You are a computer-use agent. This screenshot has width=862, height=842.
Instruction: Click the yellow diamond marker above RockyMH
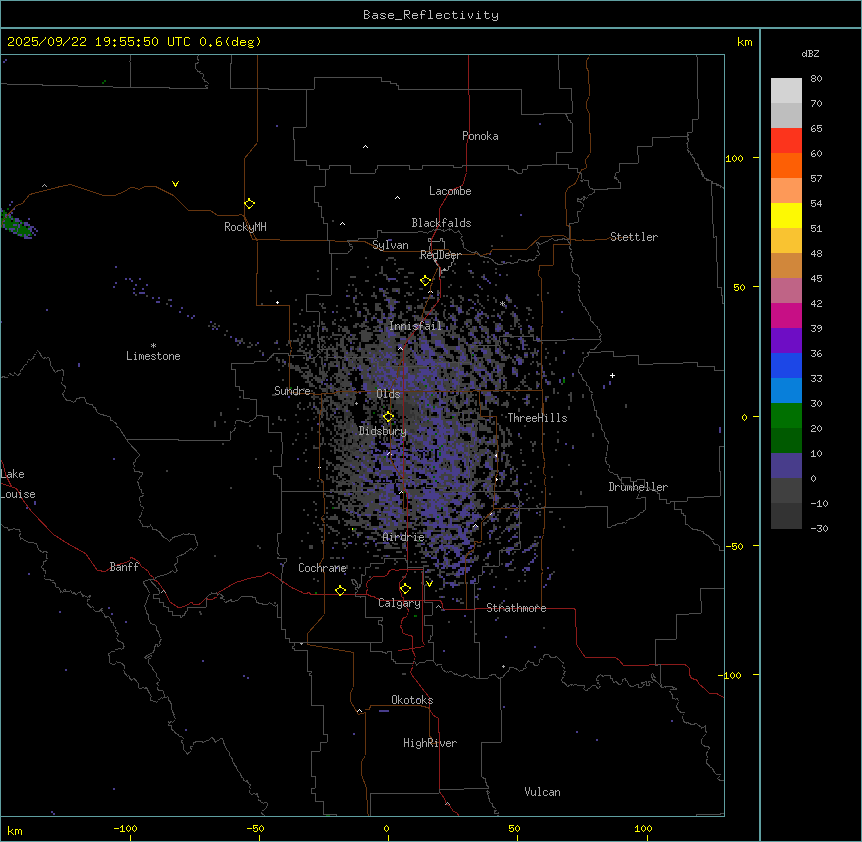click(x=249, y=203)
